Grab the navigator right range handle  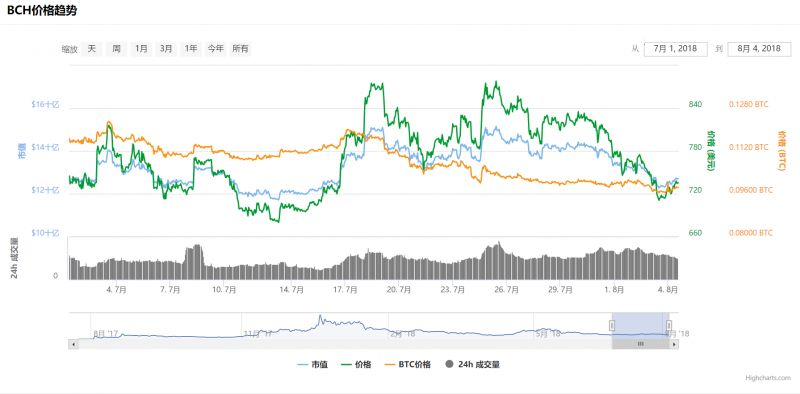pyautogui.click(x=669, y=325)
